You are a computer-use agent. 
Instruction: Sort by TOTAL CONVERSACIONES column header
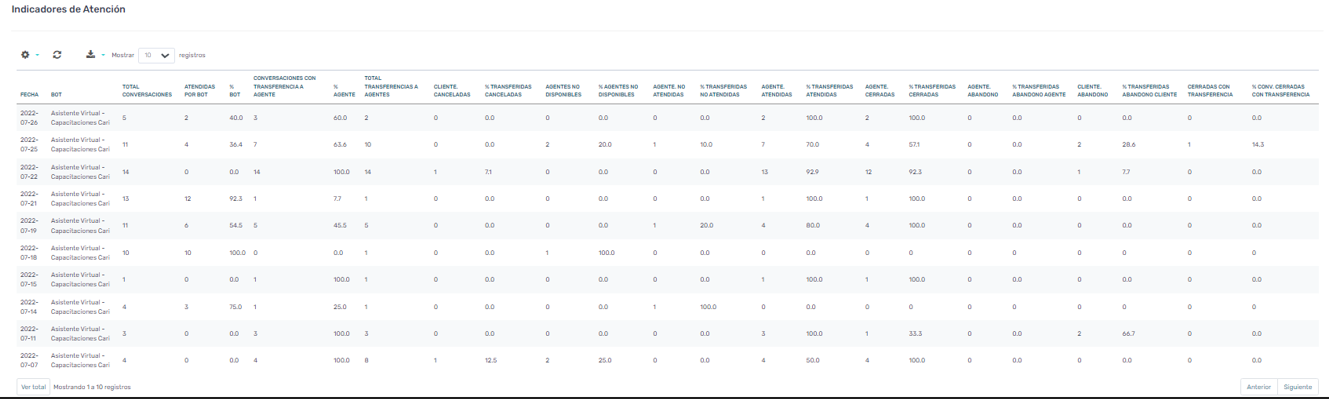(147, 90)
